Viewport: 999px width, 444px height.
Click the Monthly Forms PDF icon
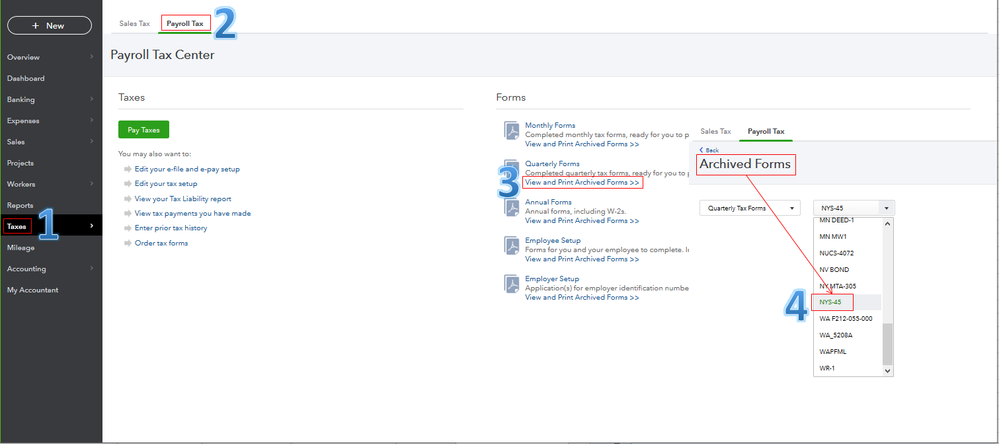tap(511, 131)
